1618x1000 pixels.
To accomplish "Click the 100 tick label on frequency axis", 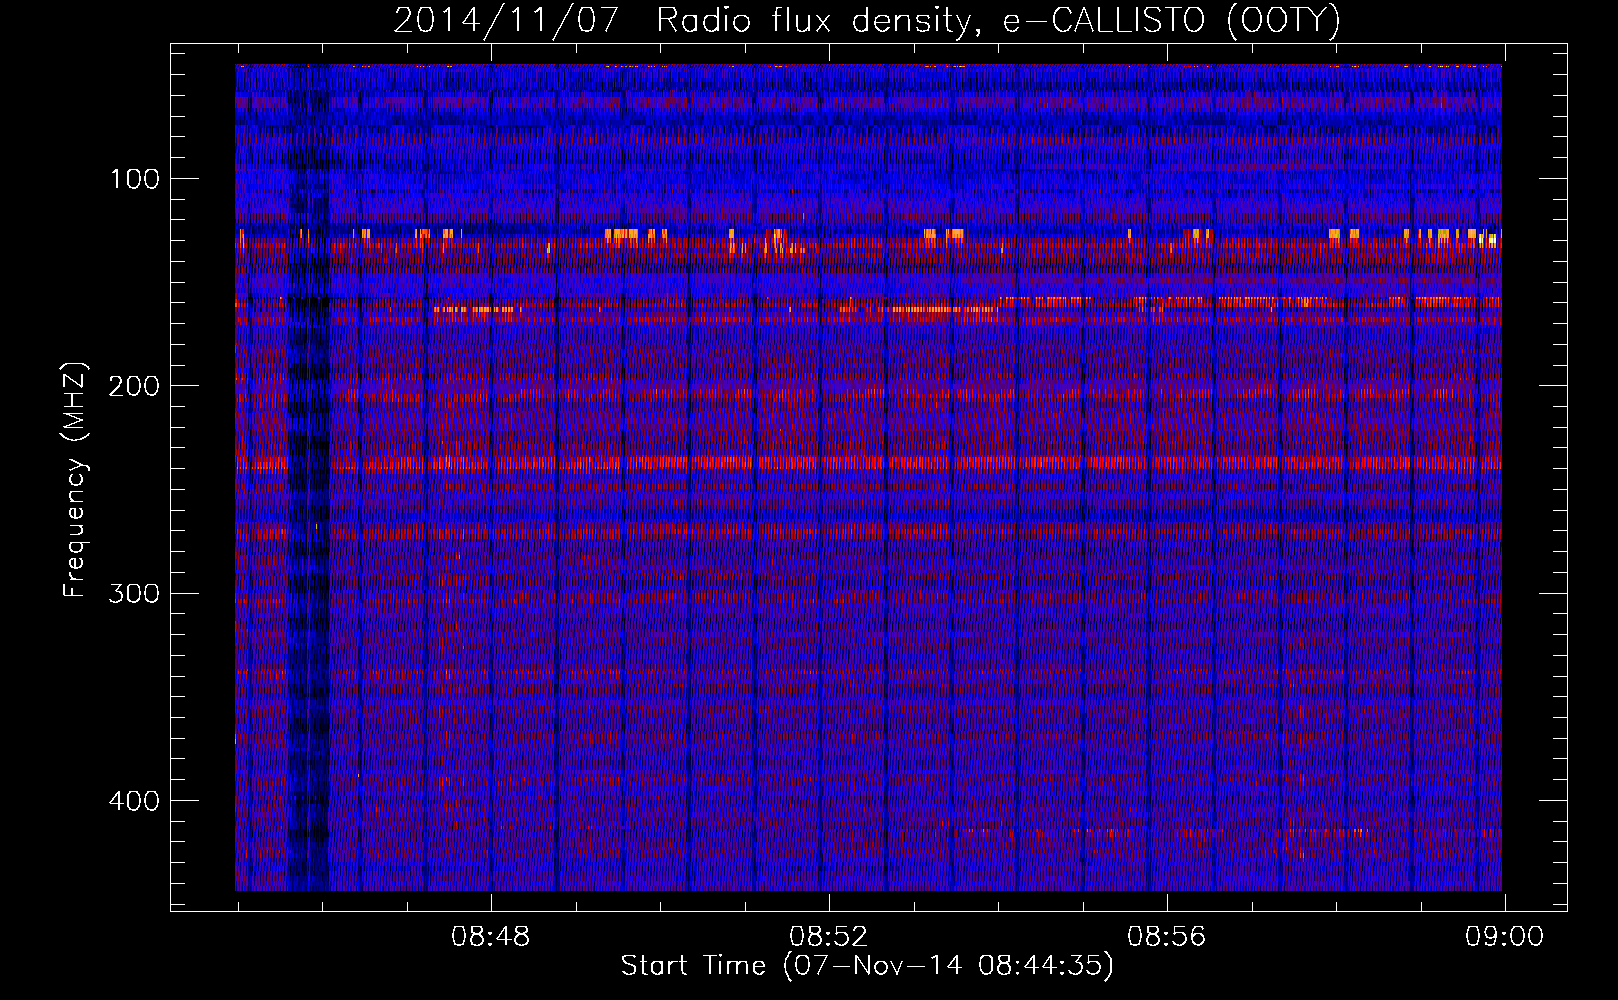I will tap(135, 179).
